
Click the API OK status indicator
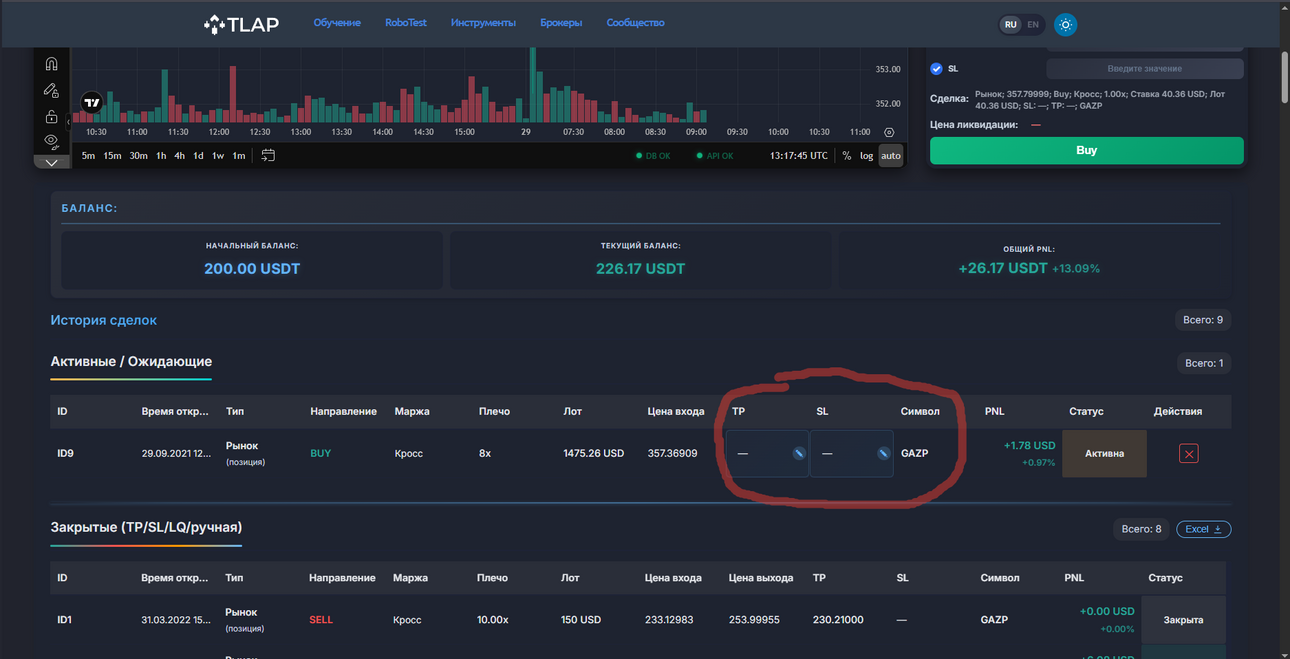click(x=715, y=156)
